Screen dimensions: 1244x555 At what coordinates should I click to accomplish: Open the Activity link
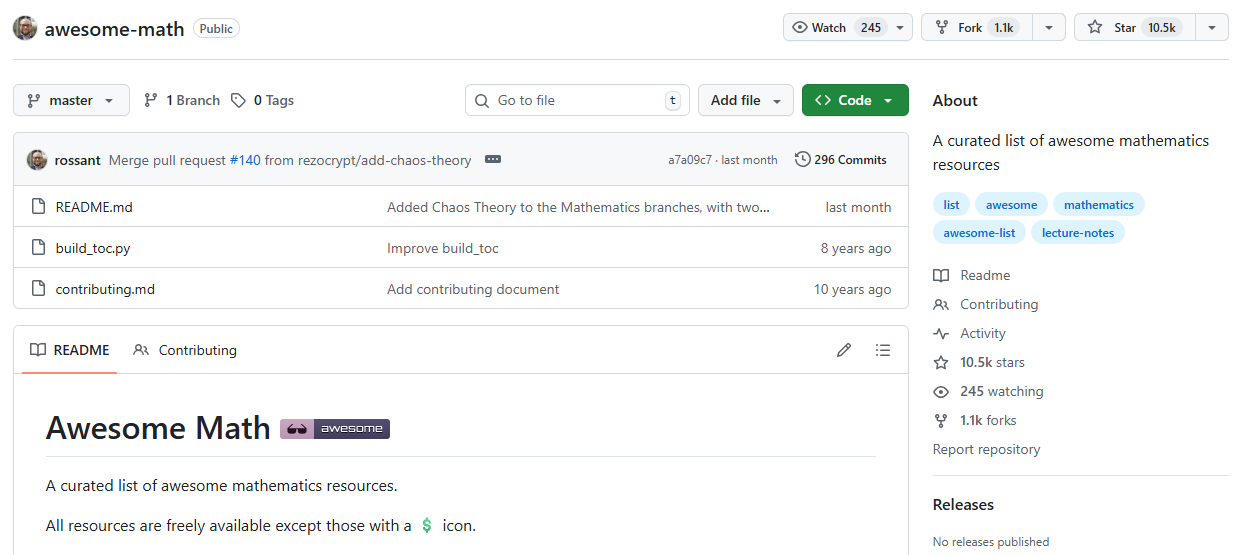[970, 333]
